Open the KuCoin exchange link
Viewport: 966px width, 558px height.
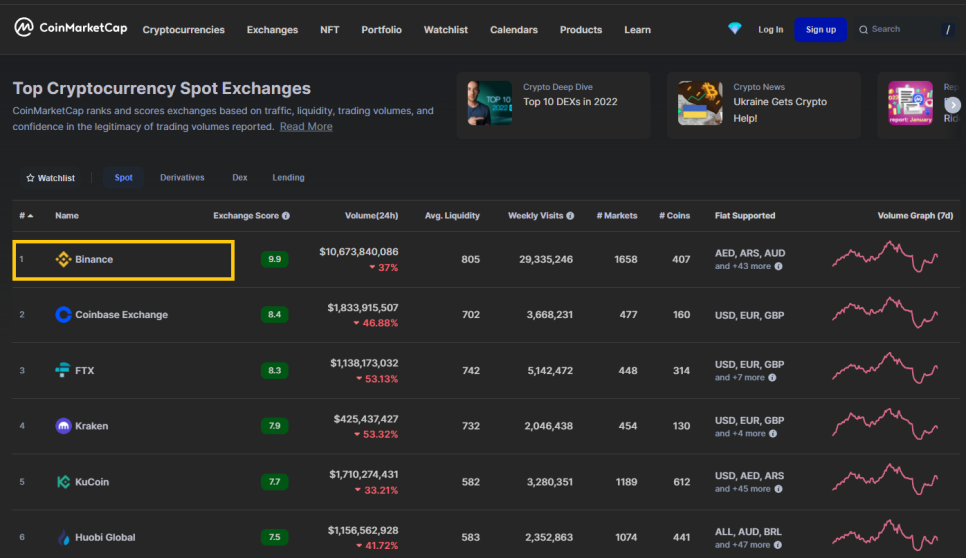[92, 482]
